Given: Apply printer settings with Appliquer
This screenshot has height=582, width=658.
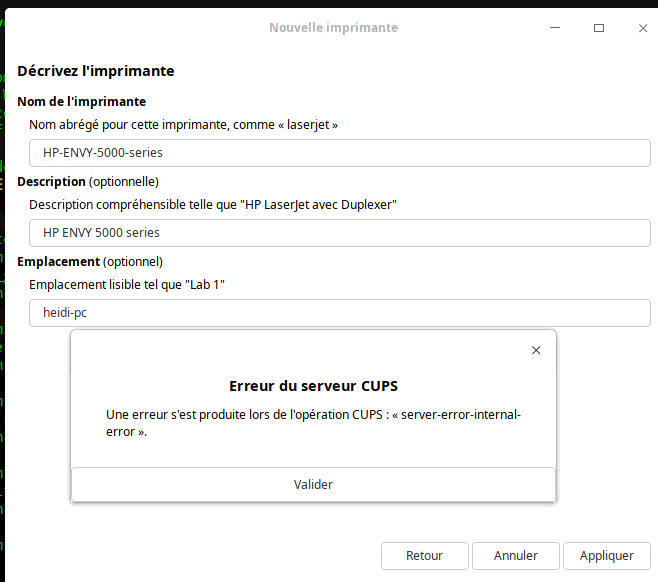Looking at the screenshot, I should coord(606,556).
